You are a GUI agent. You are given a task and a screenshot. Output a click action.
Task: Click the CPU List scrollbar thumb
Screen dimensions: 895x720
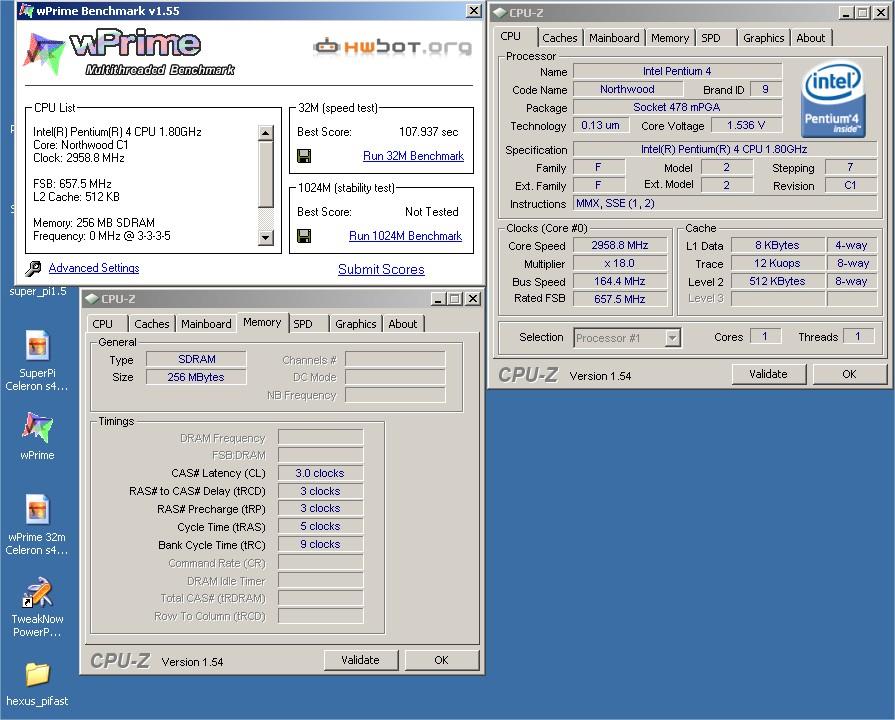265,174
